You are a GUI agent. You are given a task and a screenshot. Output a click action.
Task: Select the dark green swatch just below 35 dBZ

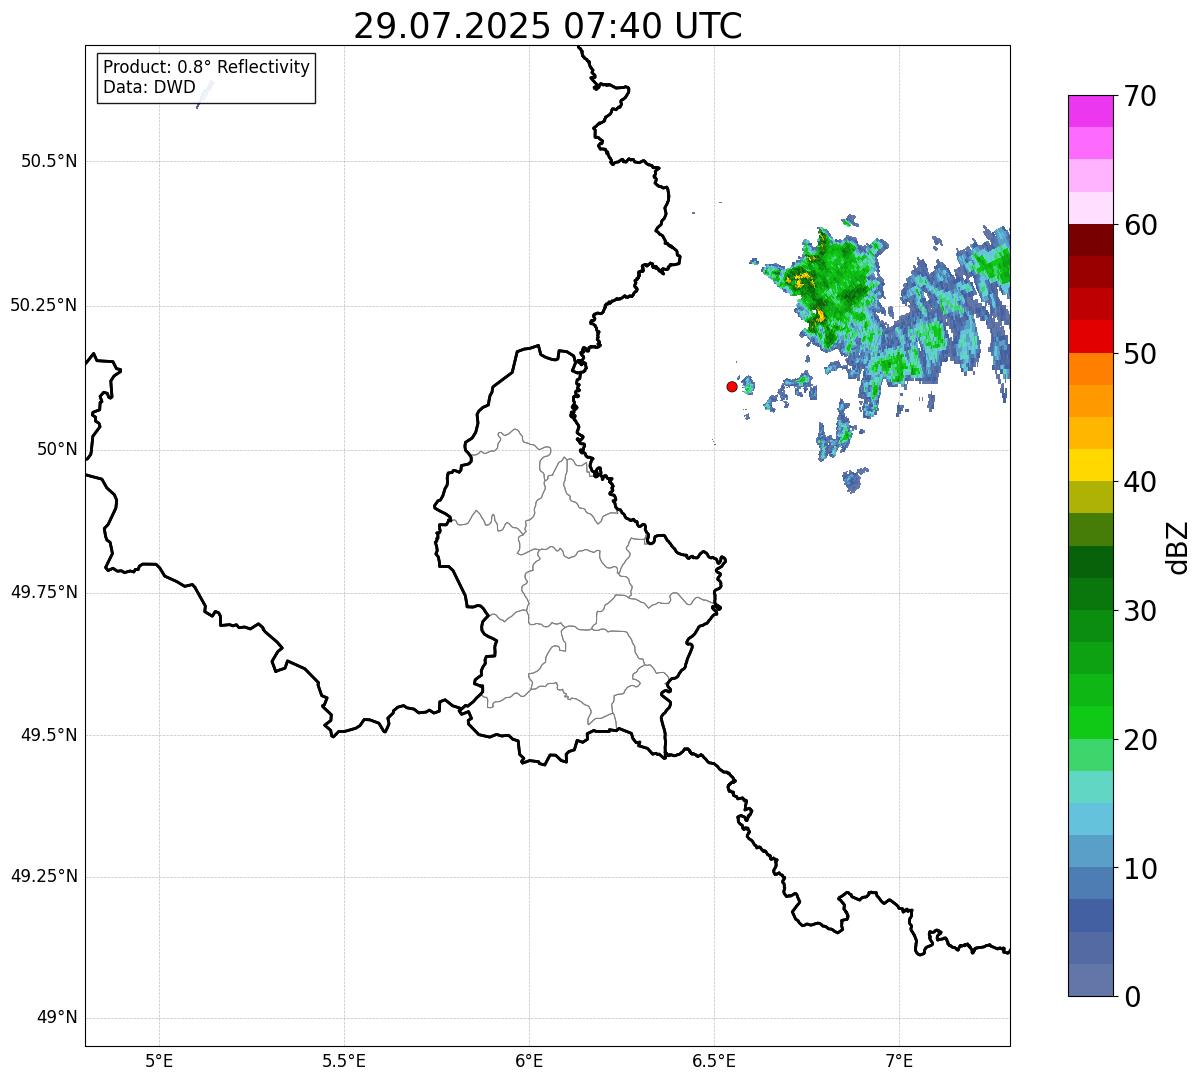1090,562
